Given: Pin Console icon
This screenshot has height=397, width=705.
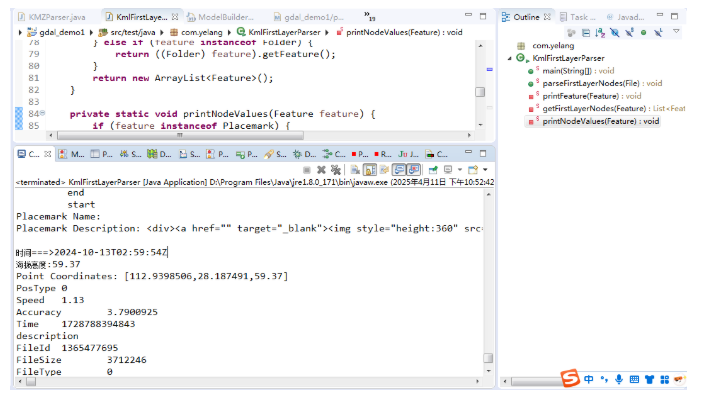Looking at the screenshot, I should pyautogui.click(x=433, y=170).
